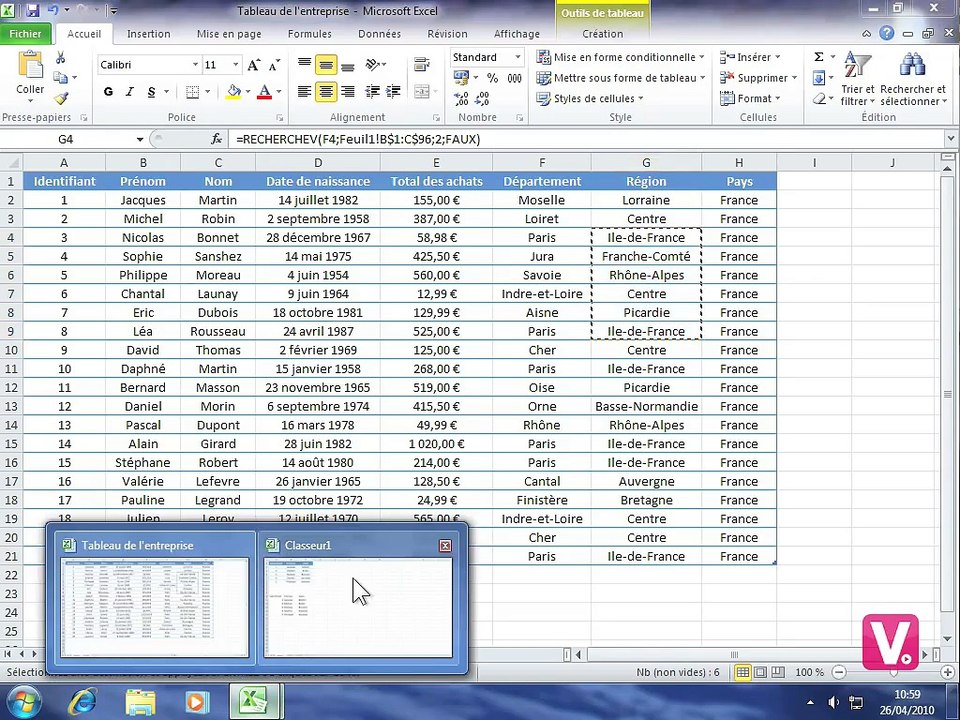Click the Windows Start button
Image resolution: width=960 pixels, height=720 pixels.
[23, 702]
